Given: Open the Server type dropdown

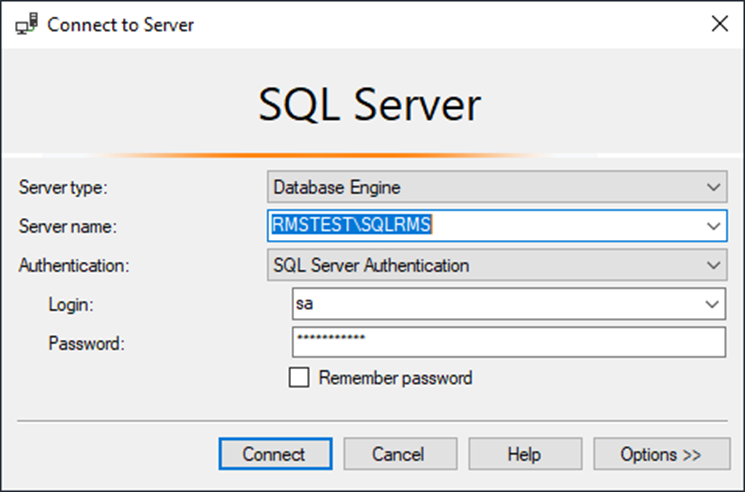Looking at the screenshot, I should pos(497,187).
